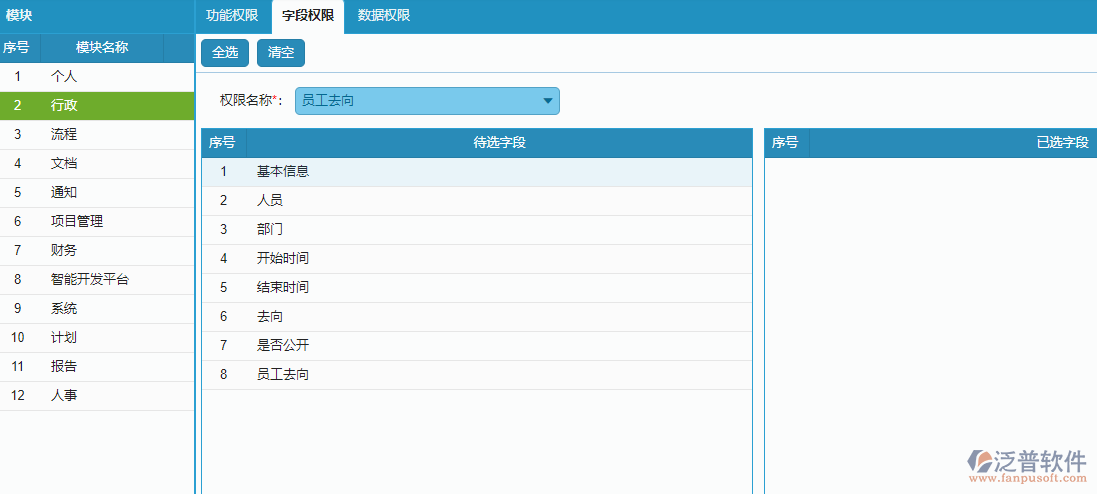
Task: Select the 计划 module row
Action: tap(97, 338)
